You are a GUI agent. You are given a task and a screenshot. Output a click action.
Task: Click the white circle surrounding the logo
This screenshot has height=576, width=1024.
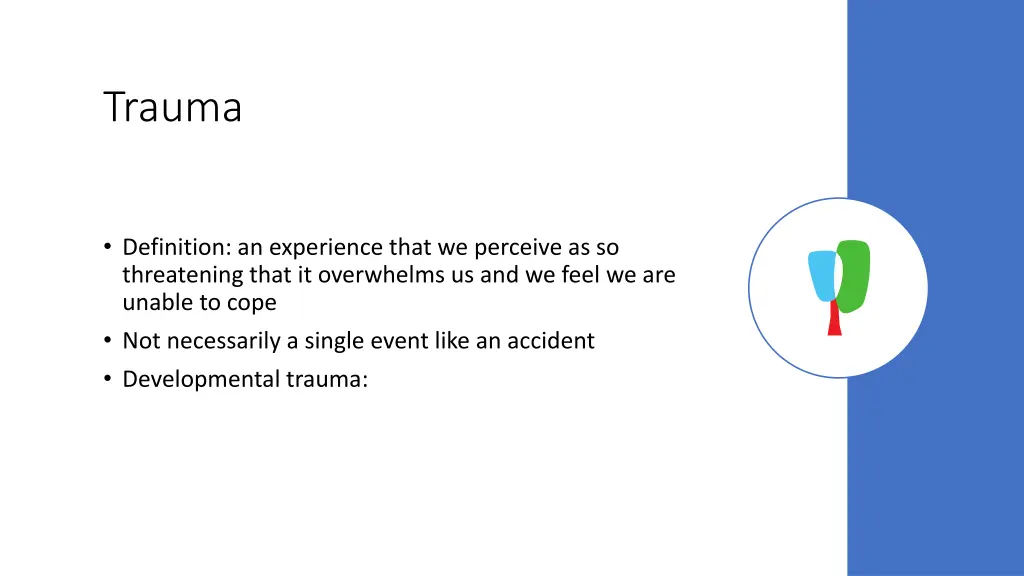coord(838,287)
